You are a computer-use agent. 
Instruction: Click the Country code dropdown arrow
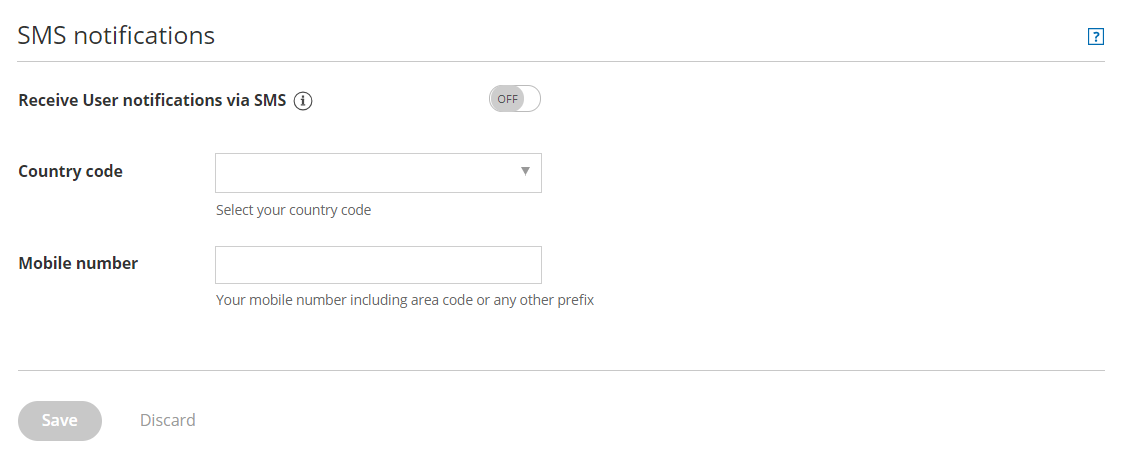tap(525, 172)
